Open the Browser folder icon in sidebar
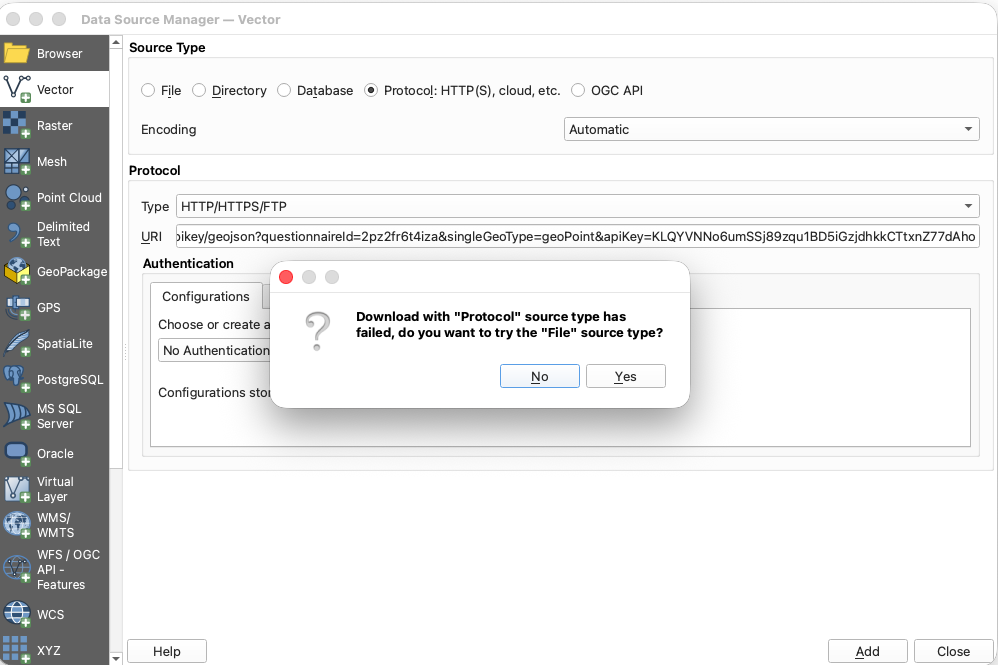The image size is (998, 665). click(17, 53)
